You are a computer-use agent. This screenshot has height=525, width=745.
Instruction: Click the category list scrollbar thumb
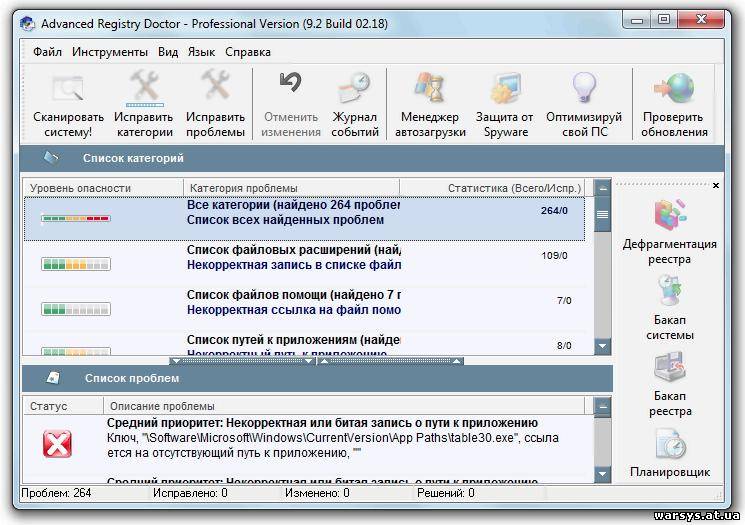coord(602,214)
